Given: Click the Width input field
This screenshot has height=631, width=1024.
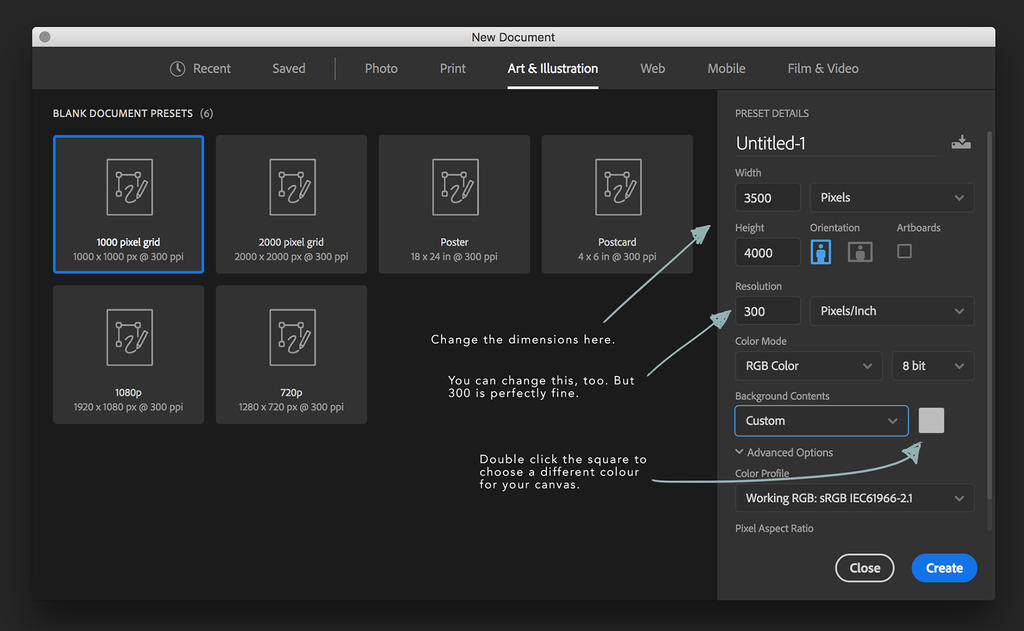Looking at the screenshot, I should click(768, 198).
